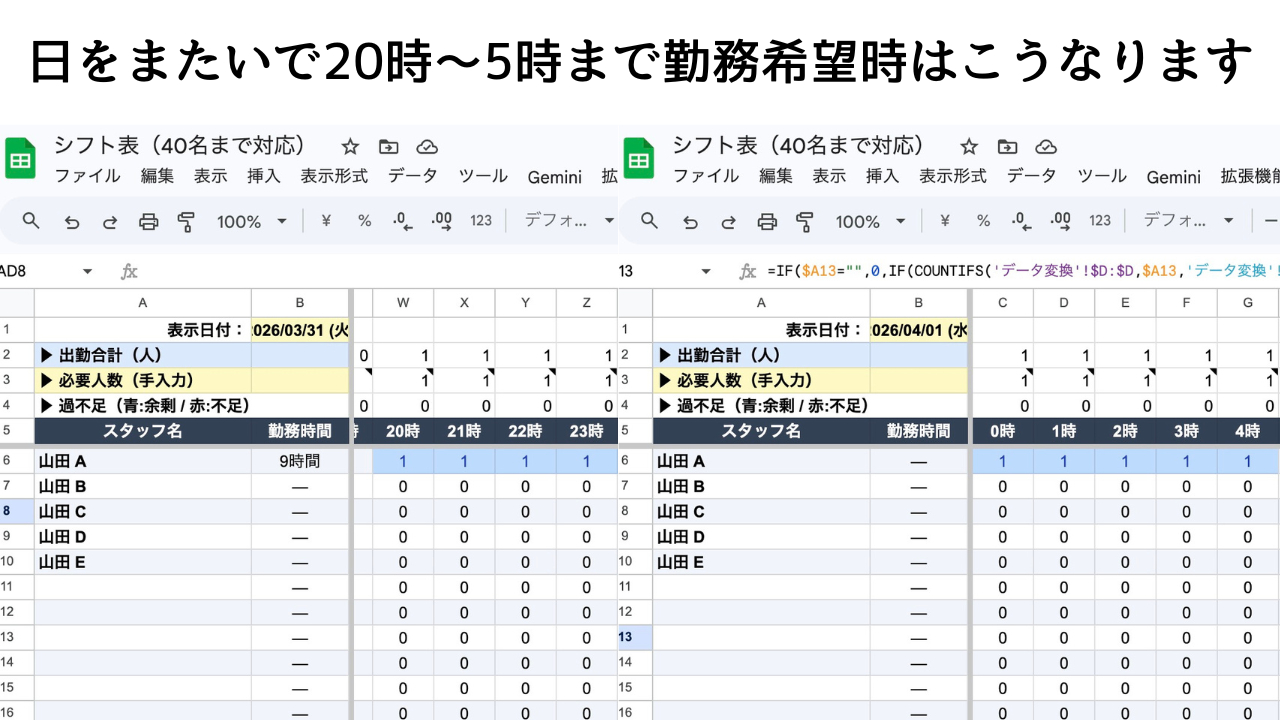
Task: Apply ¥ currency format in the 04/01 spreadsheet
Action: (x=945, y=221)
